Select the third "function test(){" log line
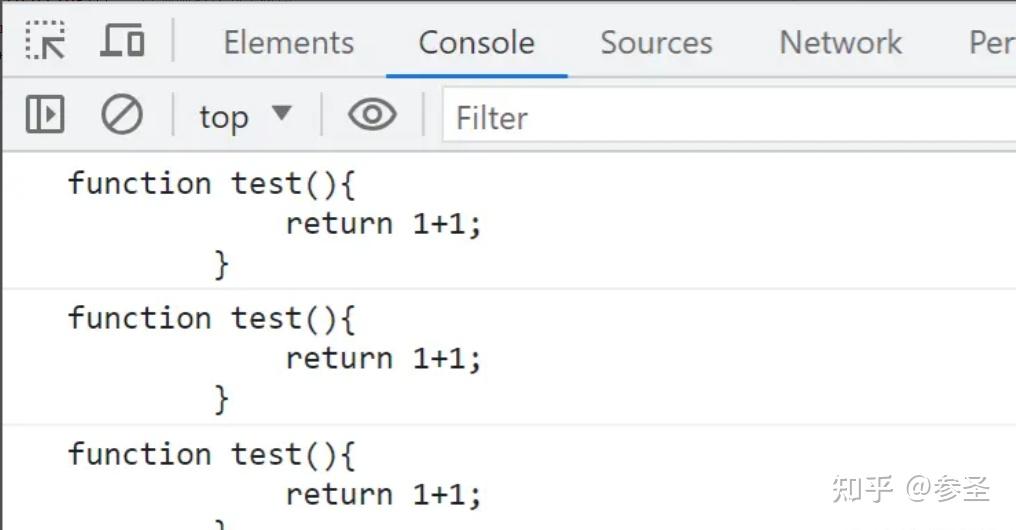Image resolution: width=1016 pixels, height=530 pixels. coord(211,455)
